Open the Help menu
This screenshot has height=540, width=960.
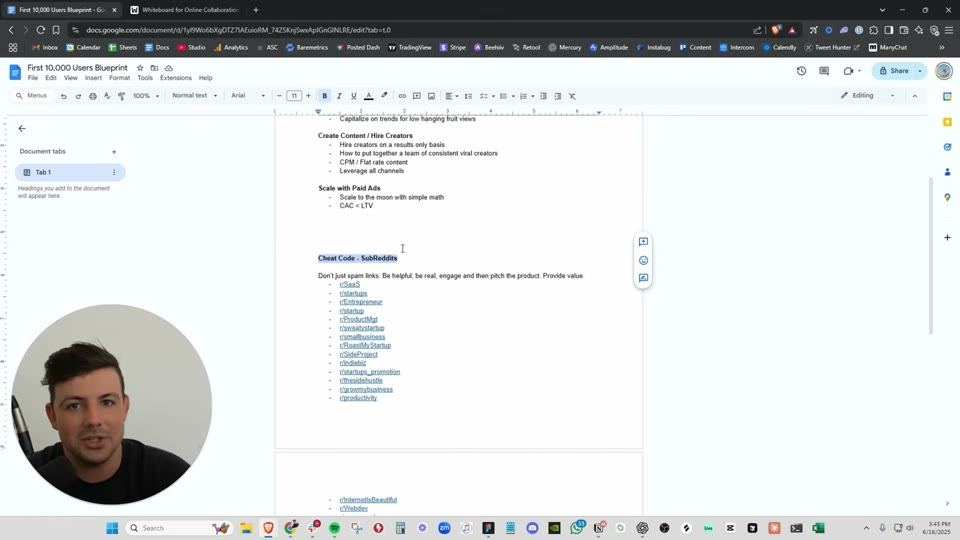206,78
